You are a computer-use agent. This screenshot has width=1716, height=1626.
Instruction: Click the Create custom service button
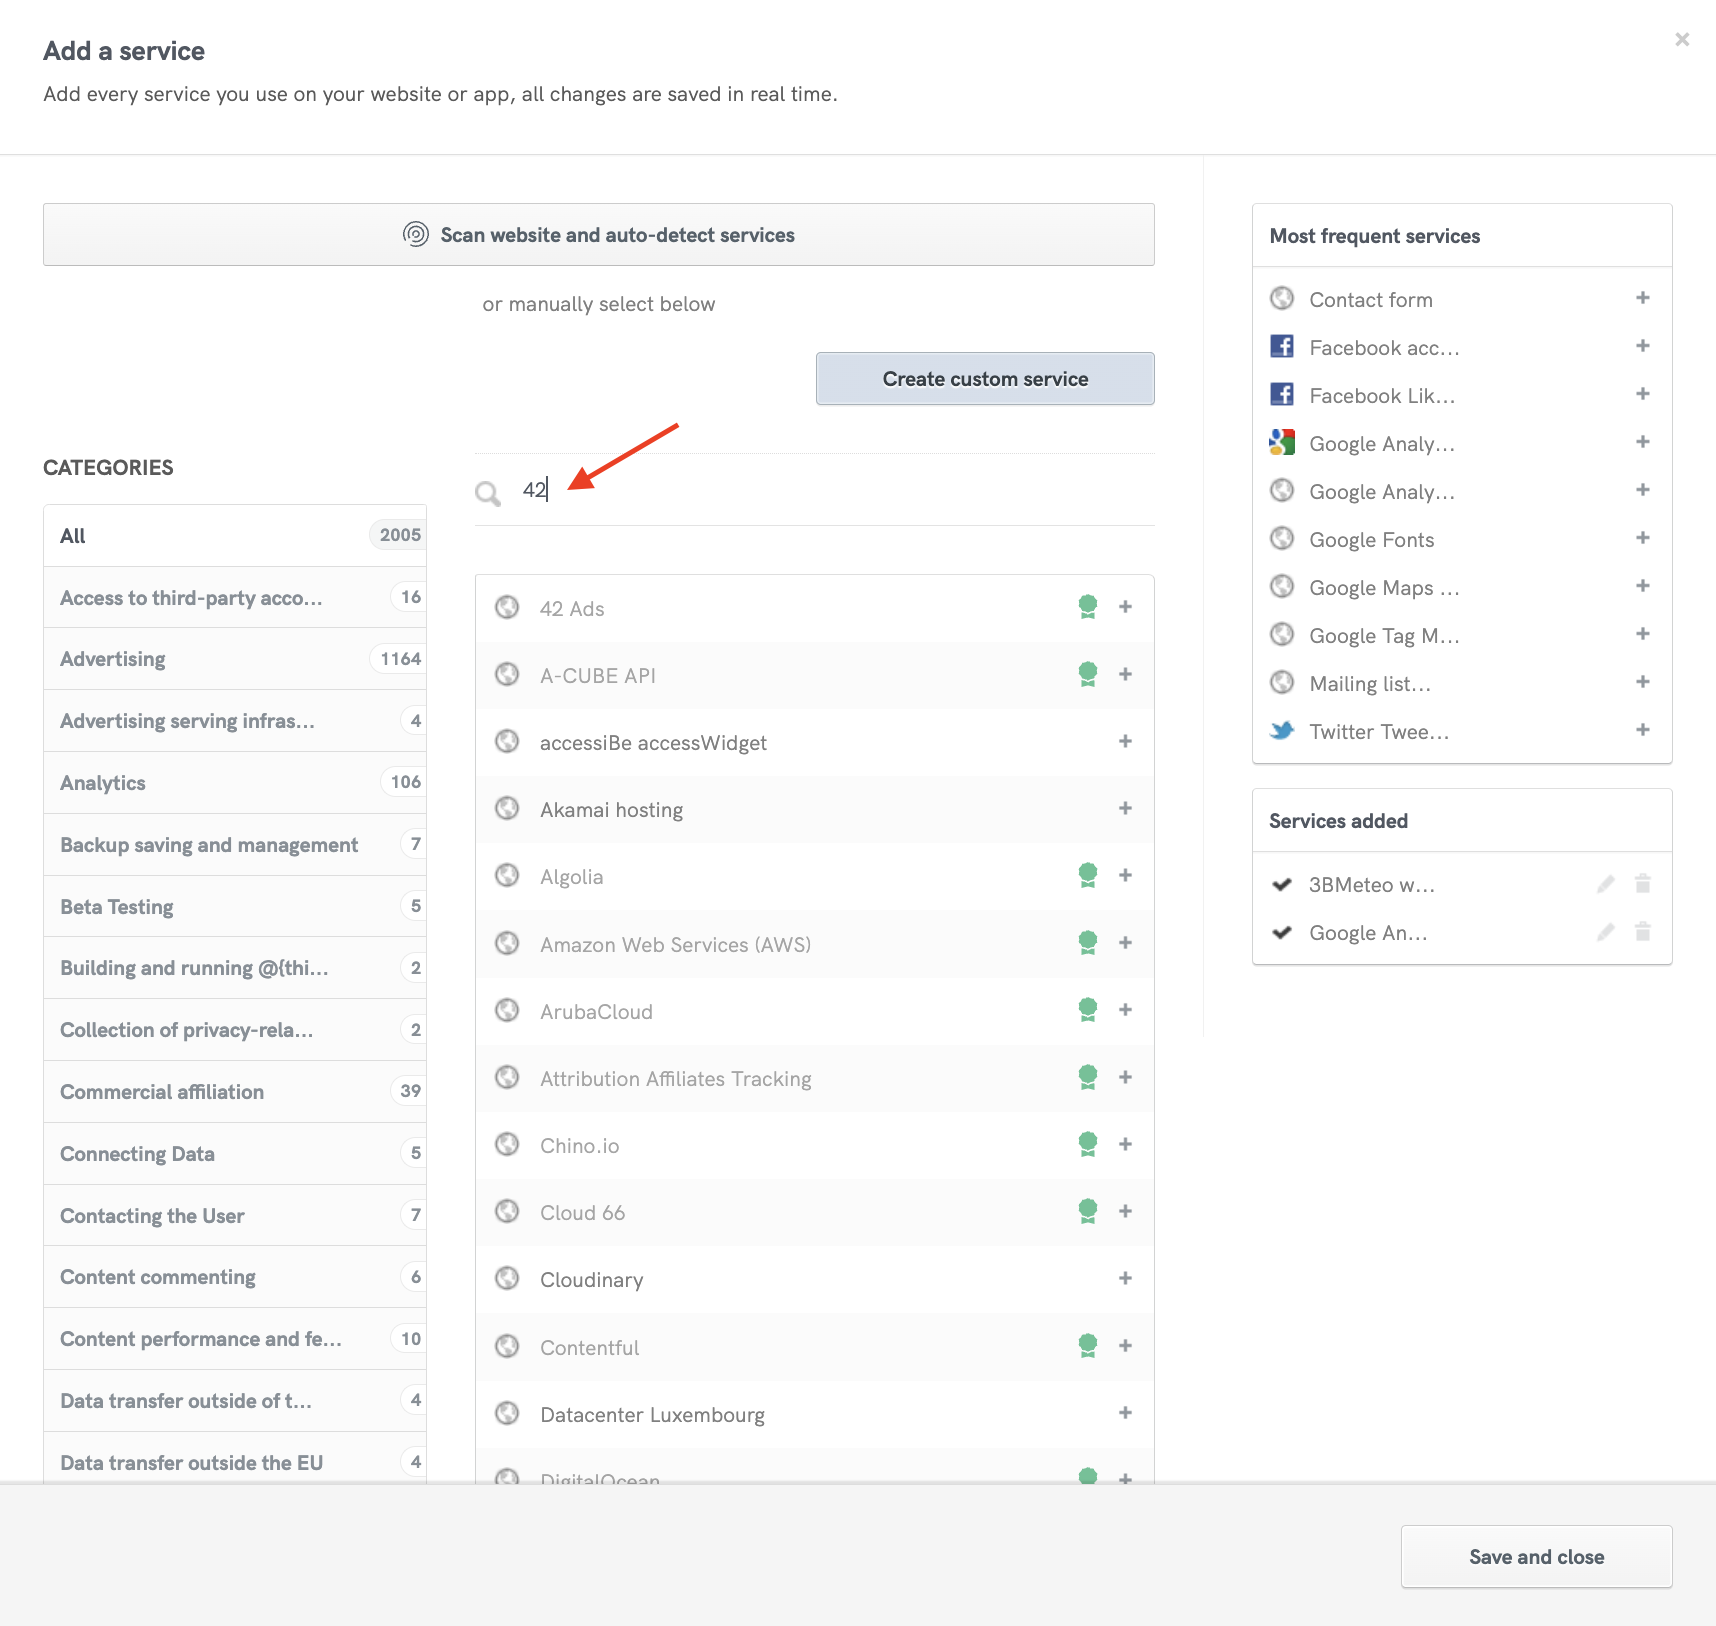(x=985, y=379)
